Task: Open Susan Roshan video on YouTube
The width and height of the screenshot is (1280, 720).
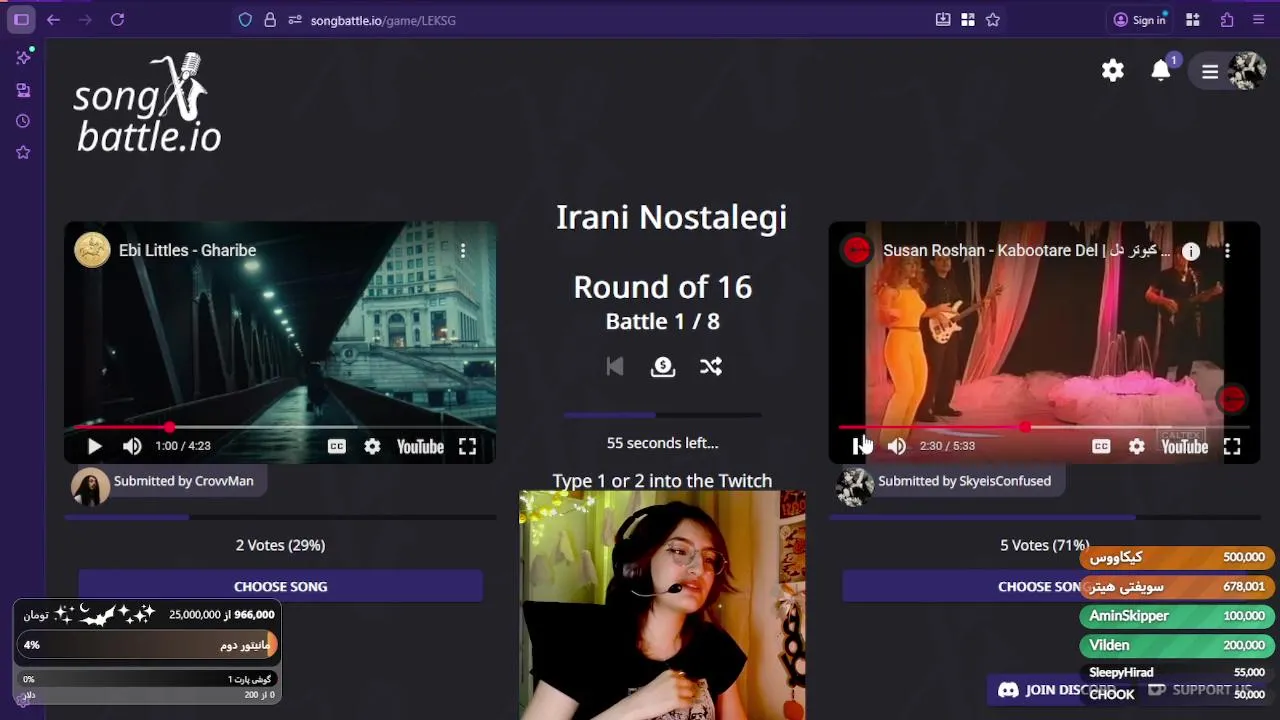Action: point(1185,447)
